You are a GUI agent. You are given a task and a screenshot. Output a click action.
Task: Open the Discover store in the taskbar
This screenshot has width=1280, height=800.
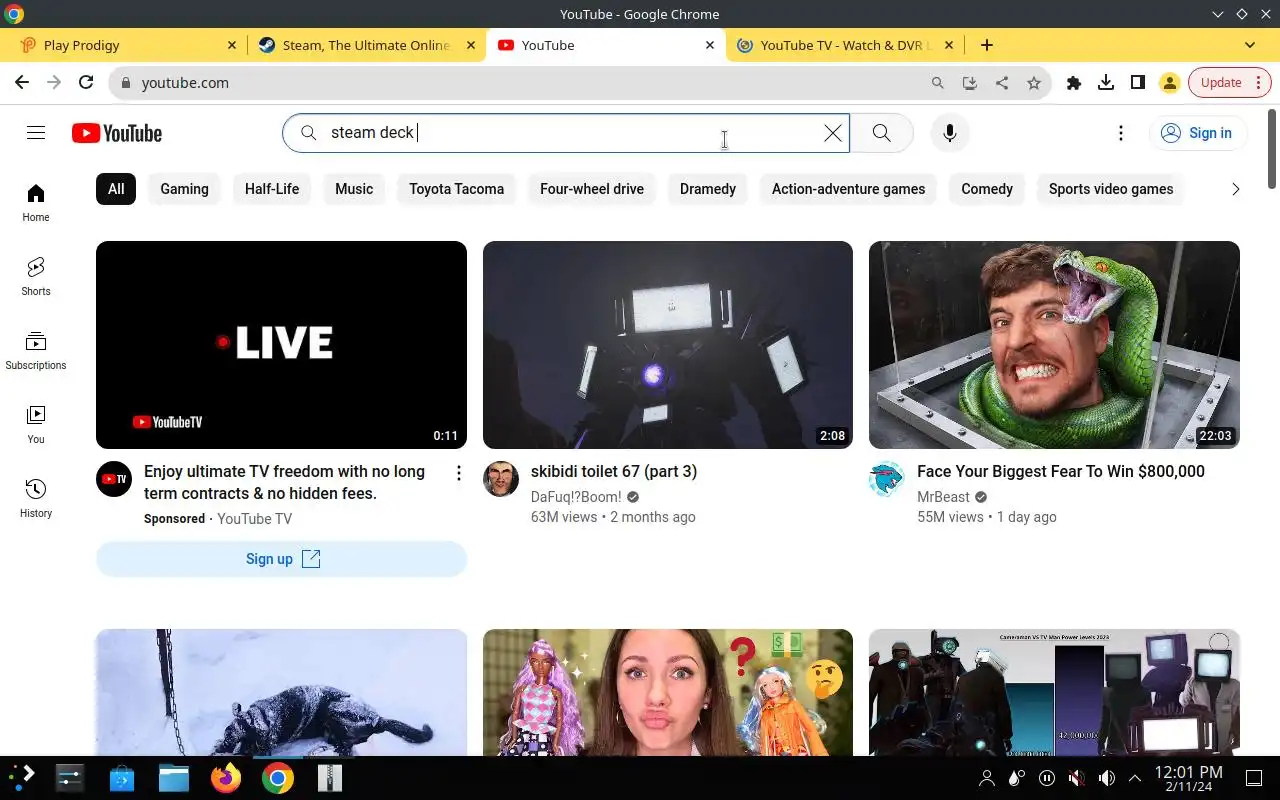click(122, 778)
